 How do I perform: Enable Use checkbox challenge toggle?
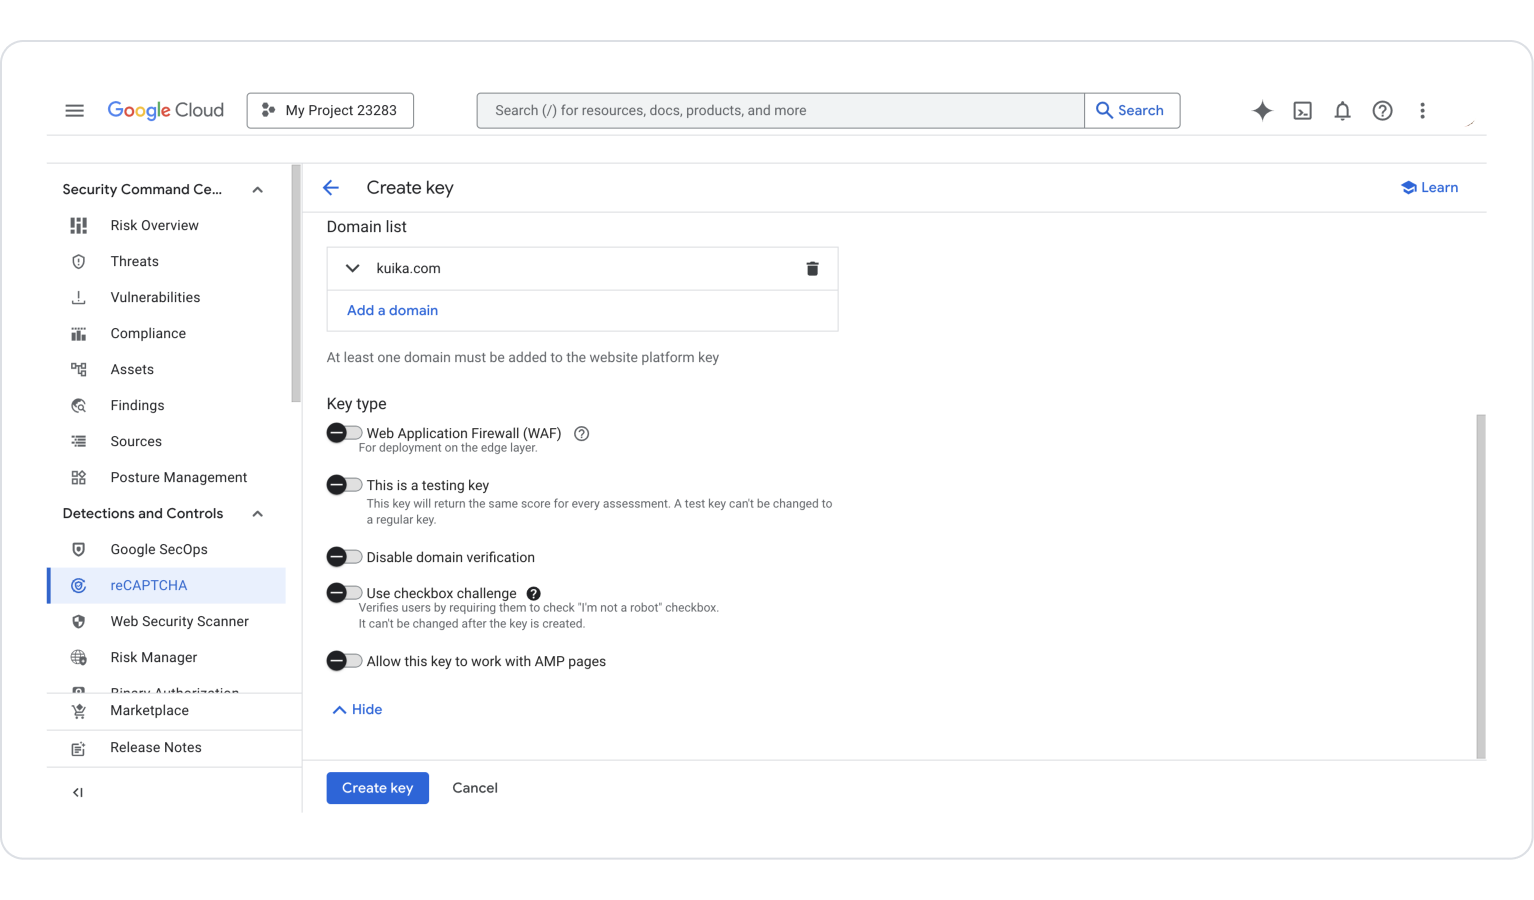(344, 593)
